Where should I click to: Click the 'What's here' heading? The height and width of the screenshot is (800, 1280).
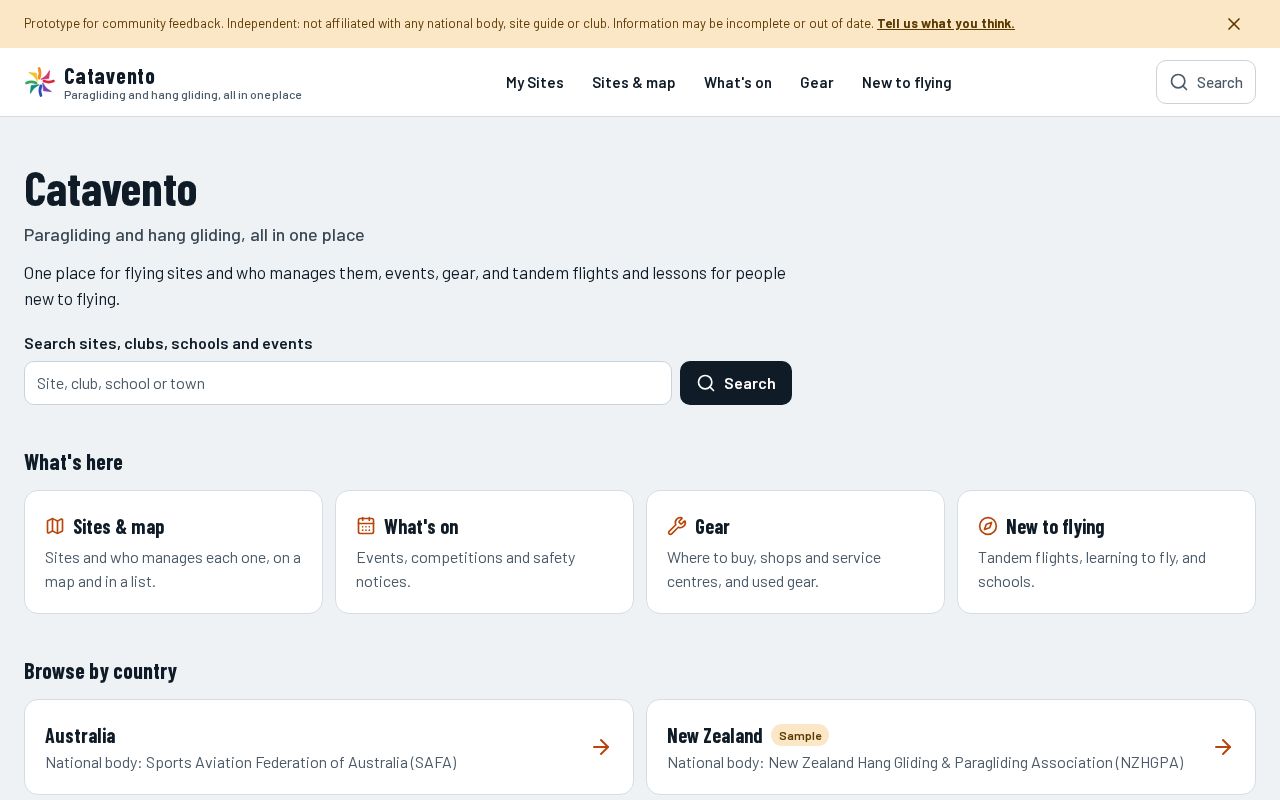click(74, 462)
